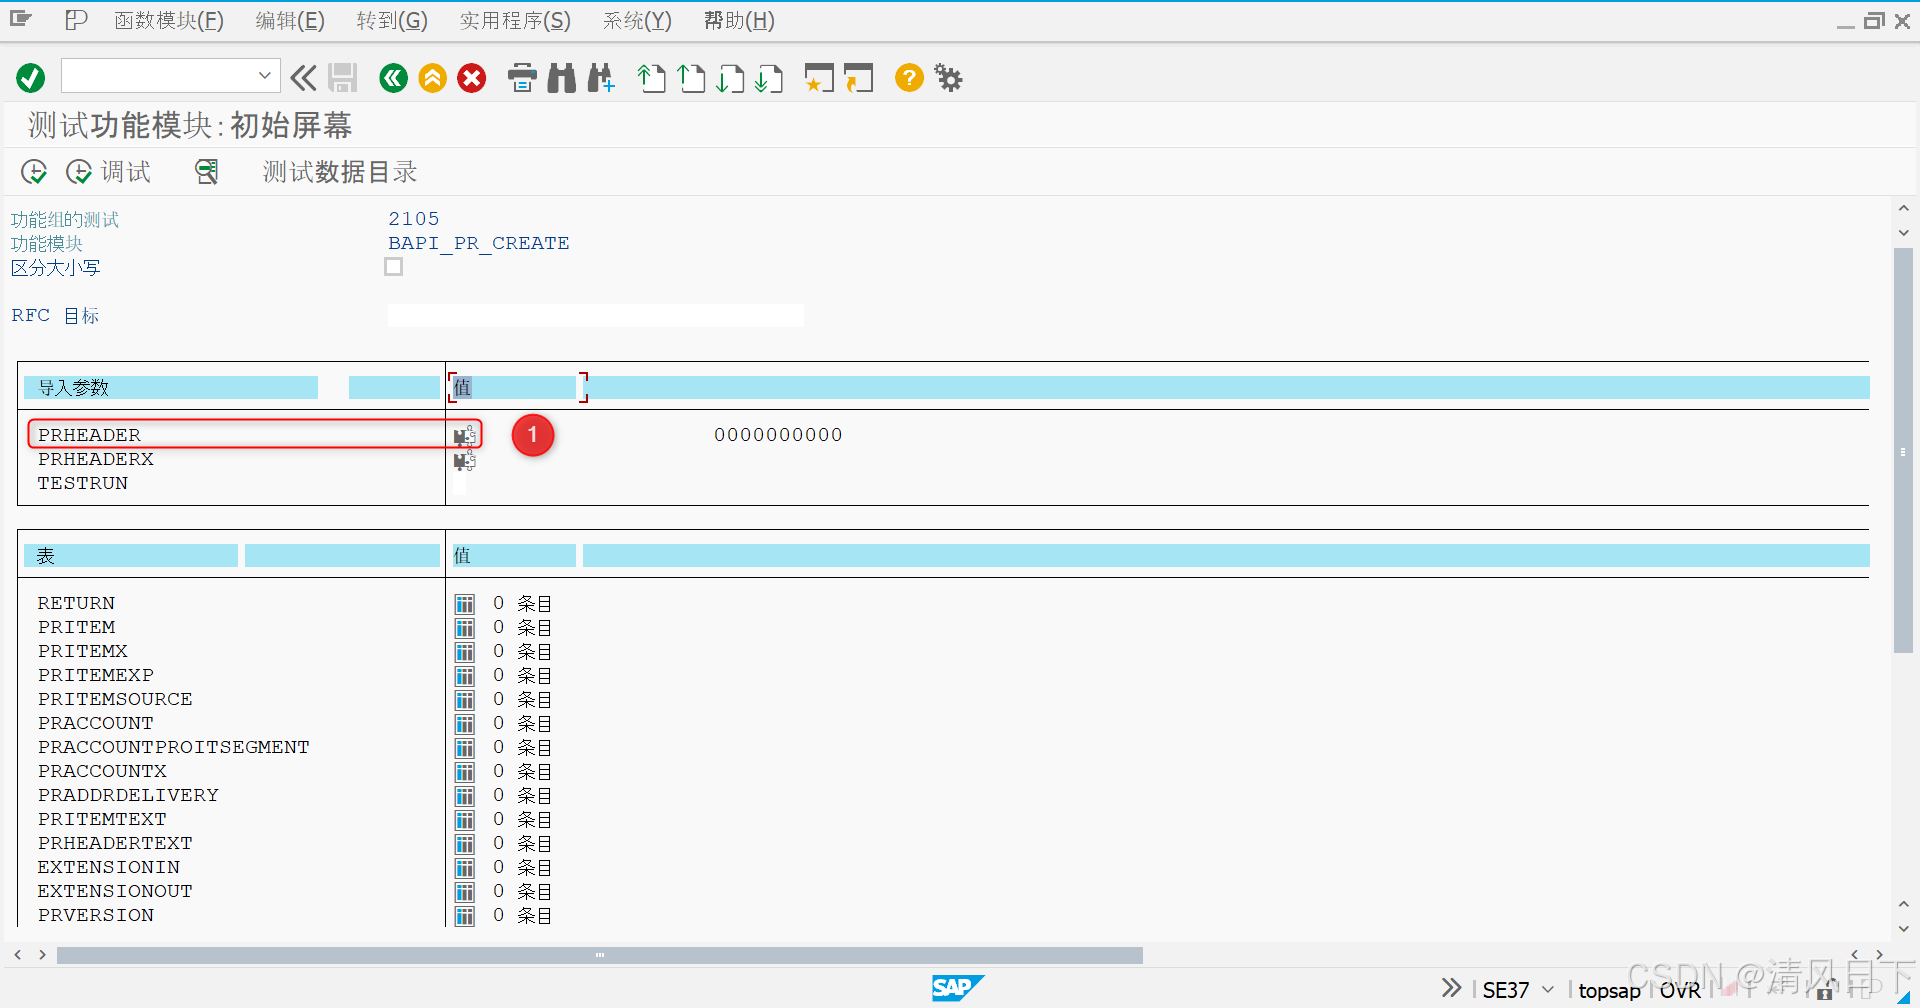Open the 帮助(H) menu
1920x1008 pixels.
[x=739, y=21]
